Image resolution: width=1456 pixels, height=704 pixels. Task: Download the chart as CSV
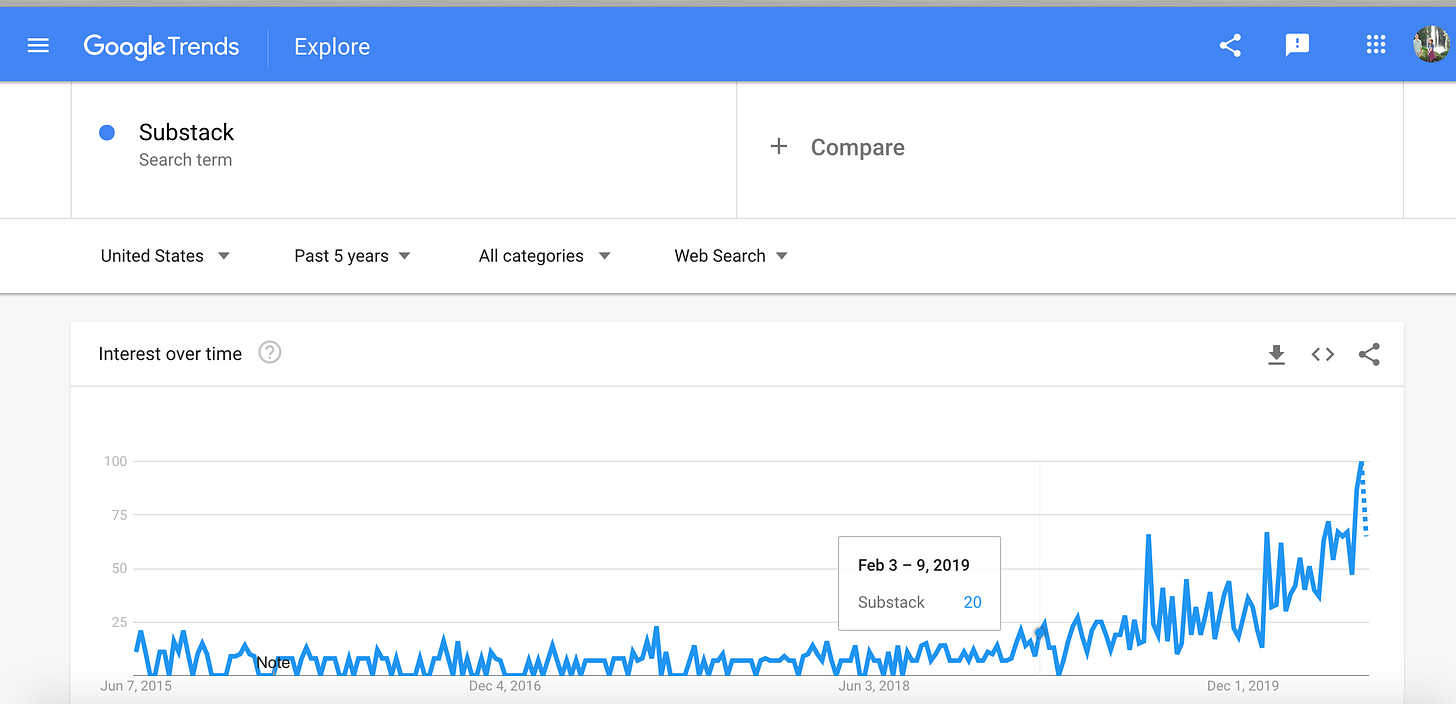1276,355
